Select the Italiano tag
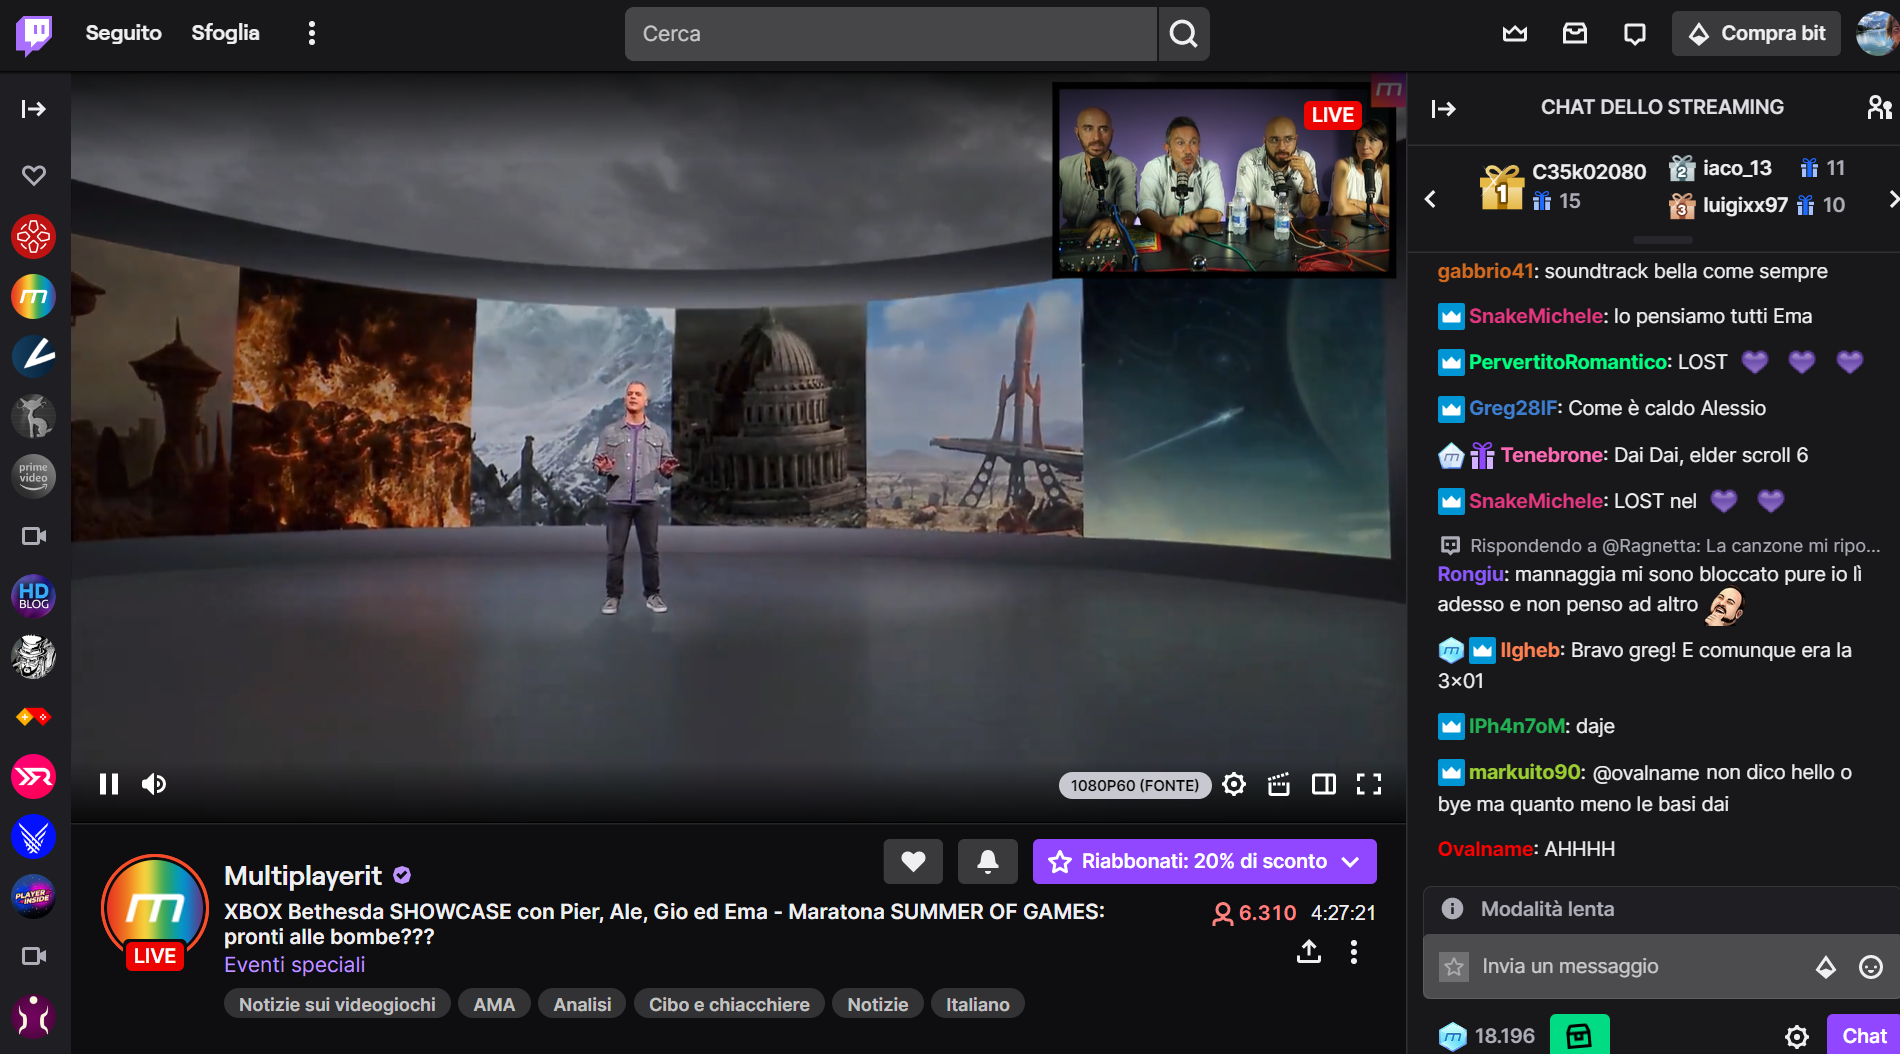Image resolution: width=1900 pixels, height=1054 pixels. pyautogui.click(x=978, y=1004)
